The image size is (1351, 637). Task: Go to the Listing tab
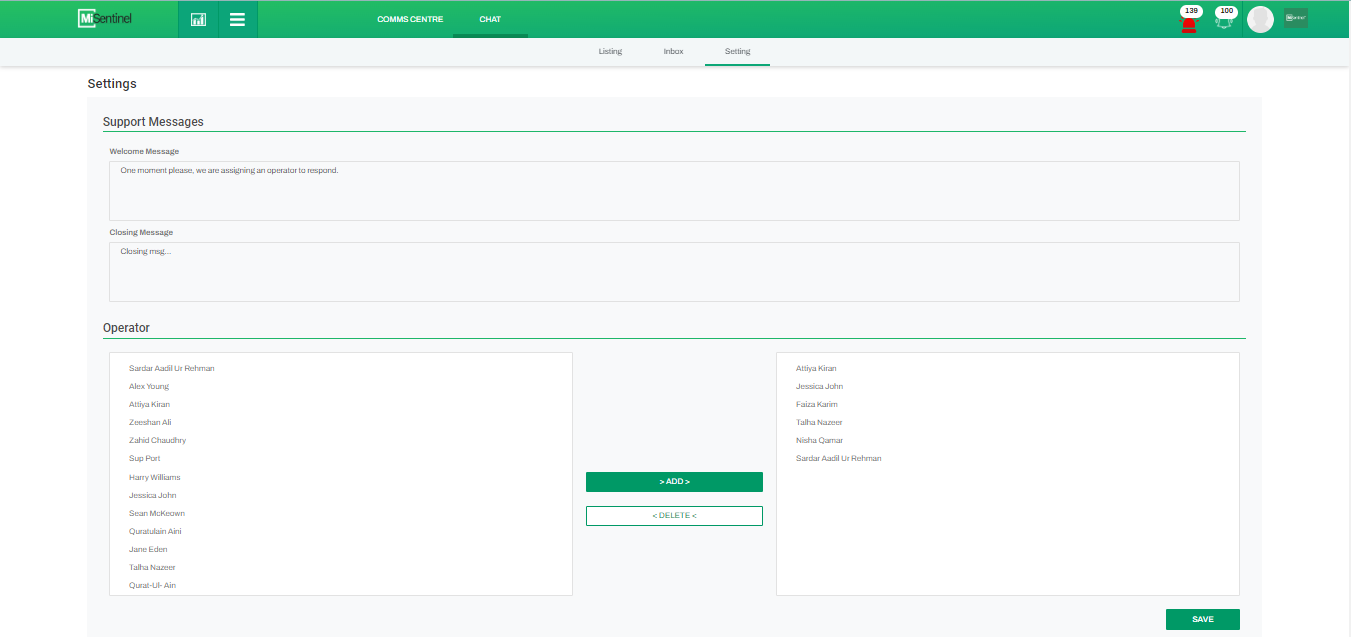pos(610,51)
